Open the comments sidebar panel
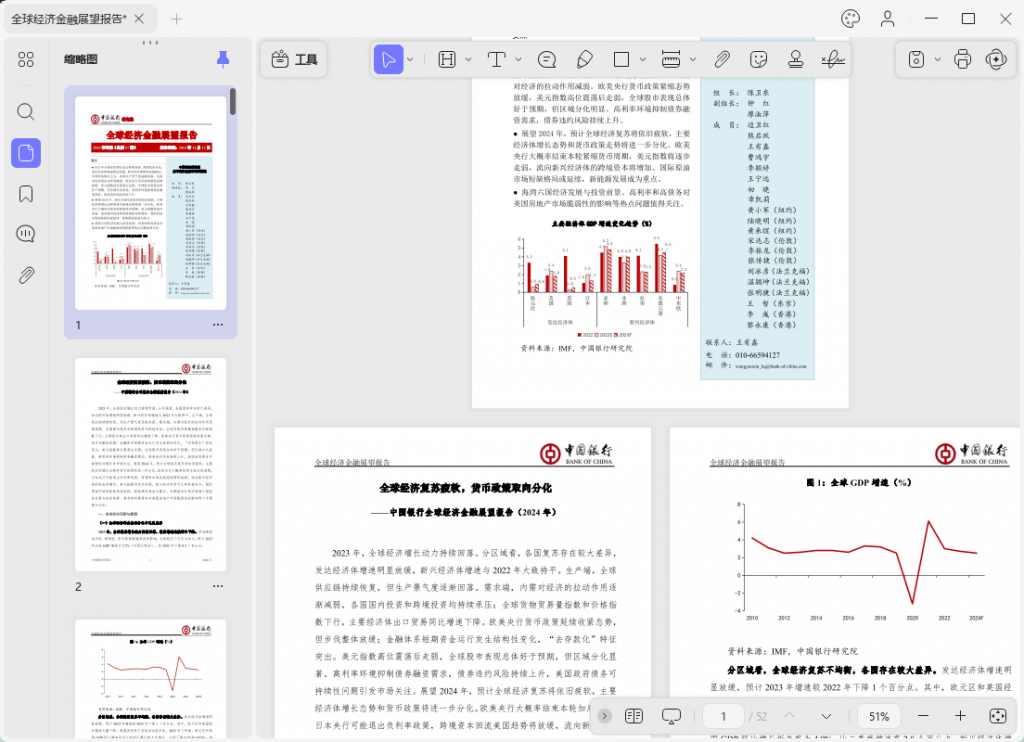Image resolution: width=1024 pixels, height=742 pixels. [26, 234]
